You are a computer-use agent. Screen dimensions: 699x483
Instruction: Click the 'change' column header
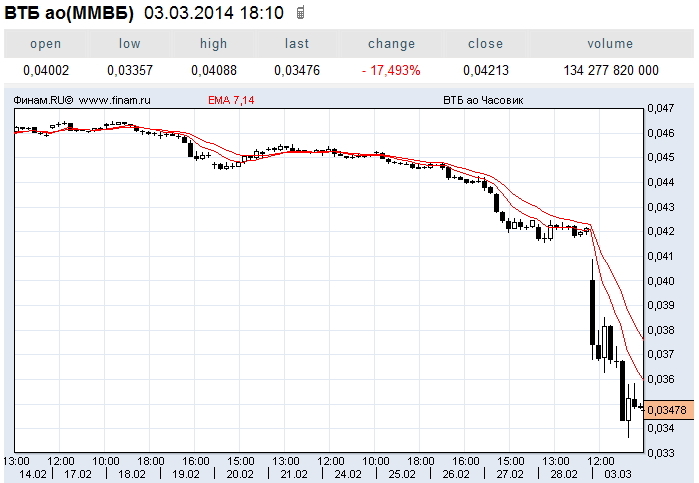click(391, 44)
